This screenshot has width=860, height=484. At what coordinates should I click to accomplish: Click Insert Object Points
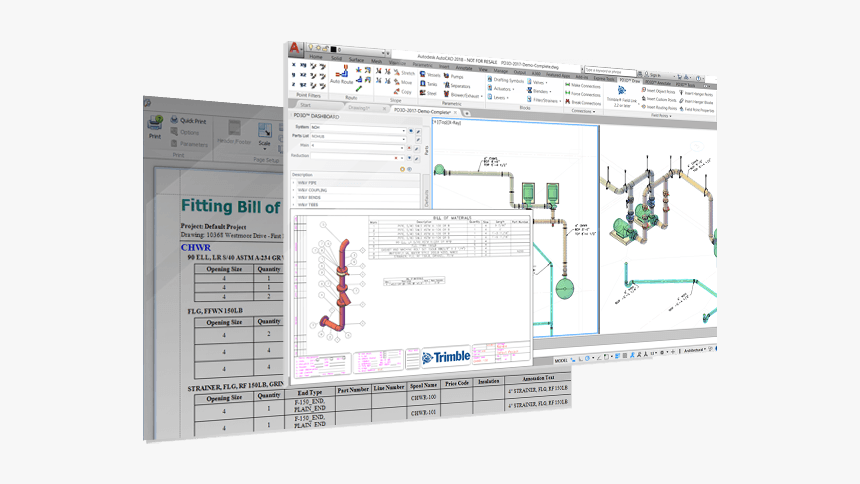pyautogui.click(x=658, y=91)
